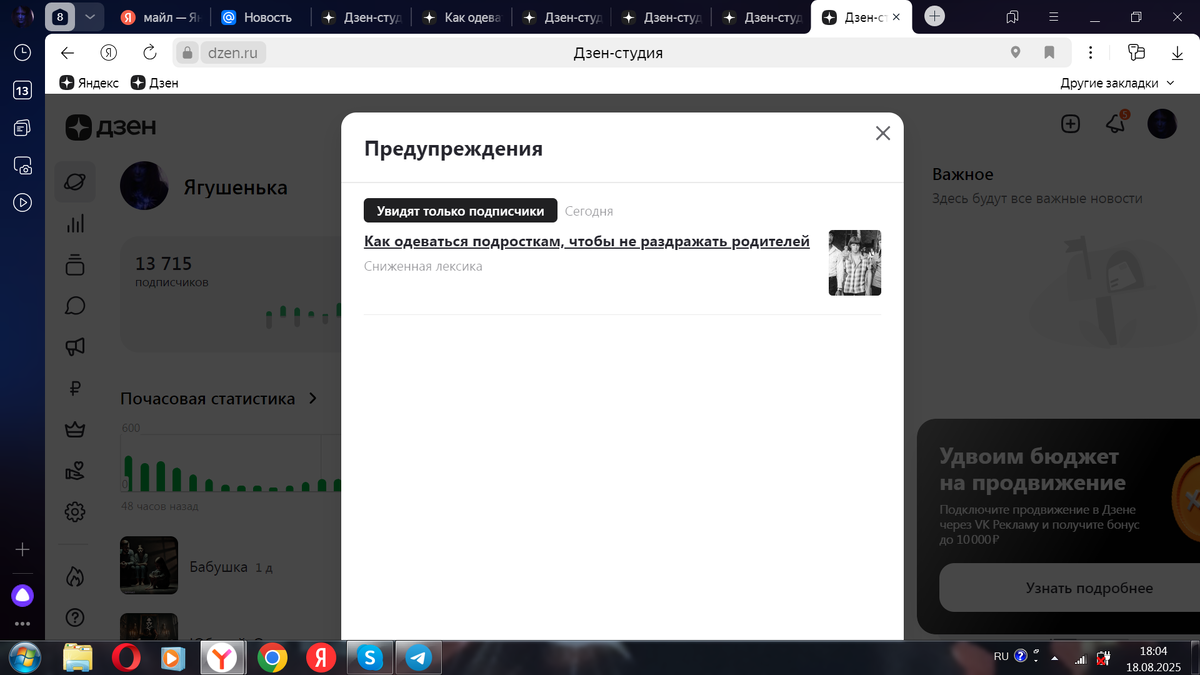Click Yandex home Я button
Screen dimensions: 1200x675
point(109,53)
